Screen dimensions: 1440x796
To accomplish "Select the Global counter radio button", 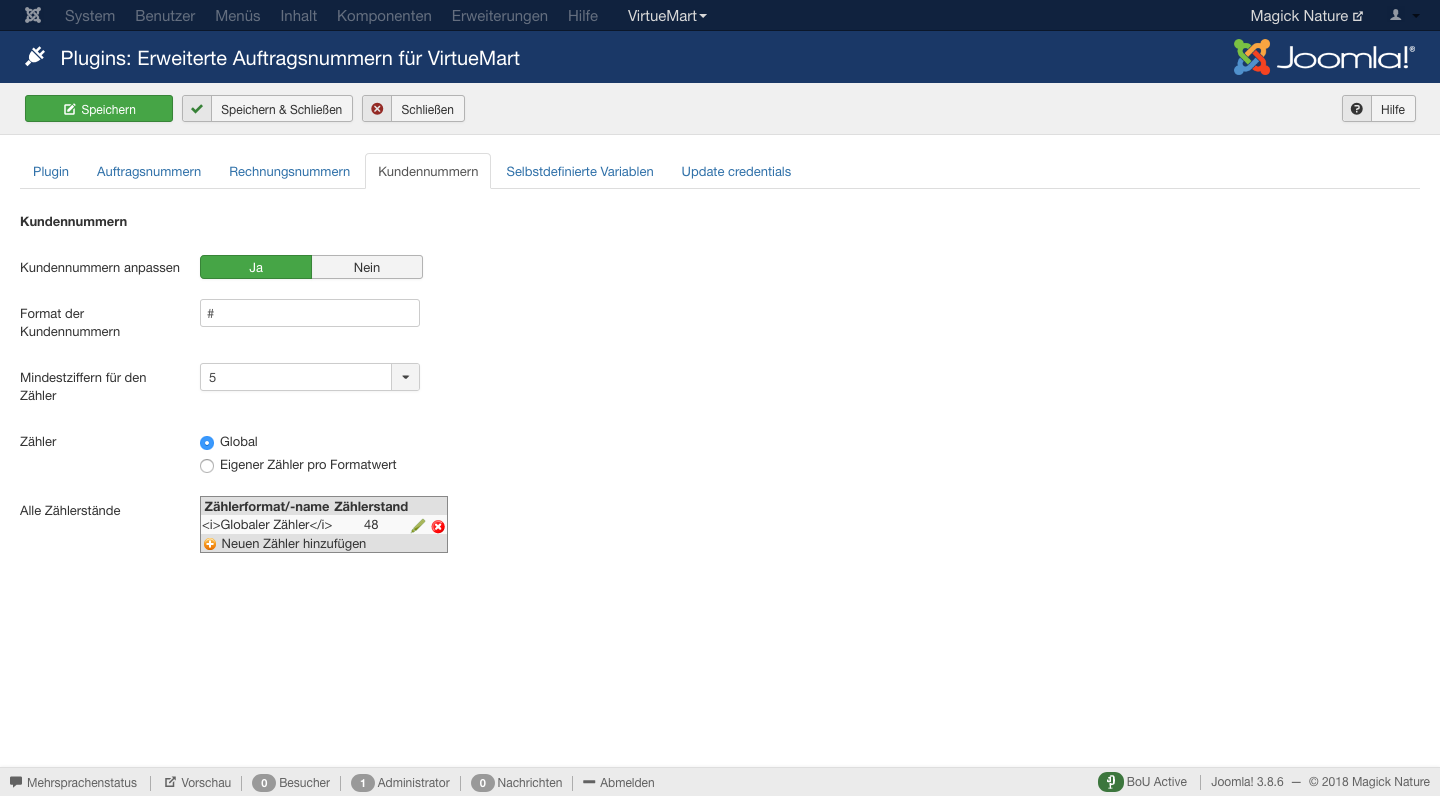I will coord(207,442).
